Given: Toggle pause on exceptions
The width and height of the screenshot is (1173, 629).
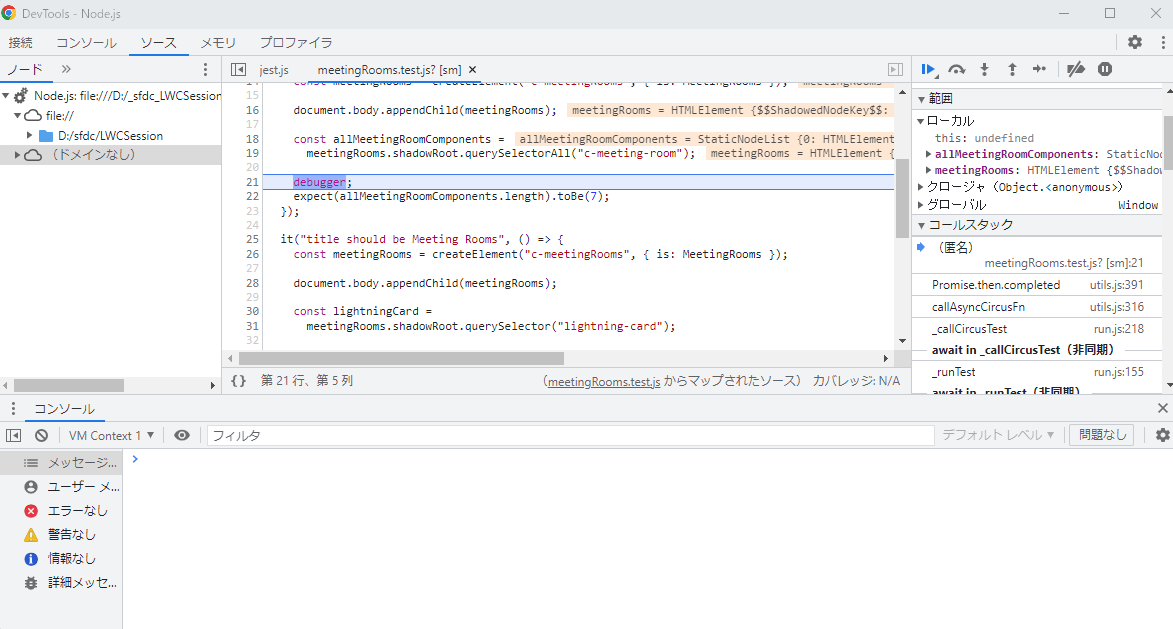Looking at the screenshot, I should pos(1105,70).
